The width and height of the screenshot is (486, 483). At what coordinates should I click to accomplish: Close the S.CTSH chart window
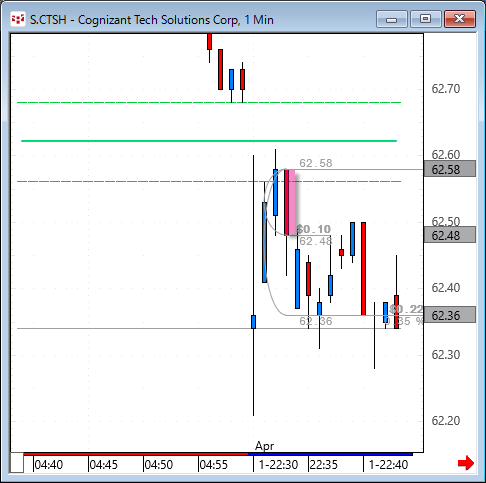coord(460,19)
